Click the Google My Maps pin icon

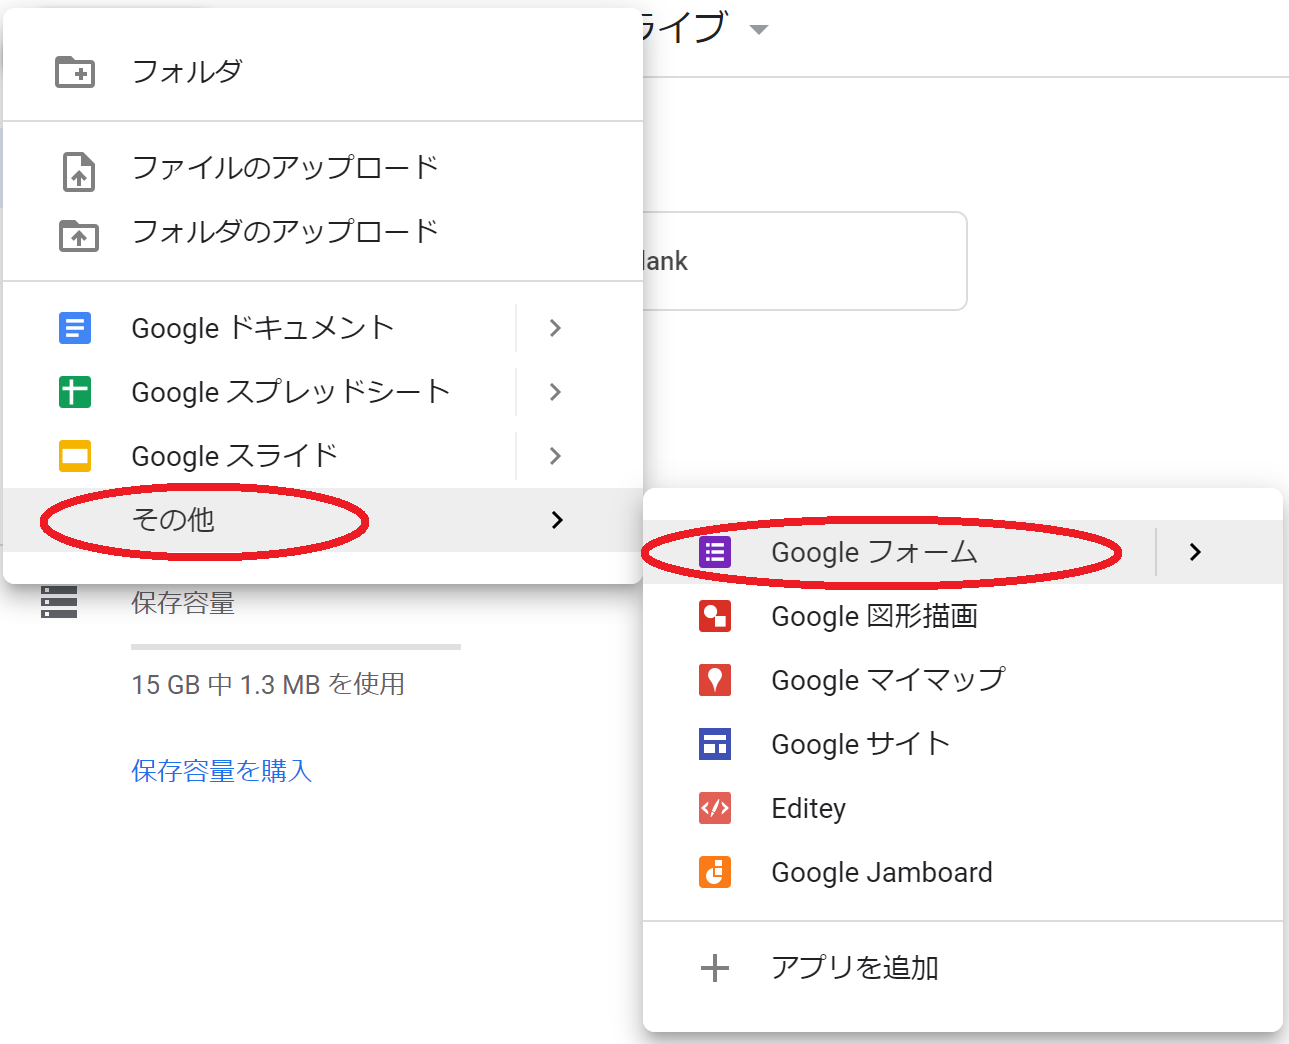pos(715,680)
